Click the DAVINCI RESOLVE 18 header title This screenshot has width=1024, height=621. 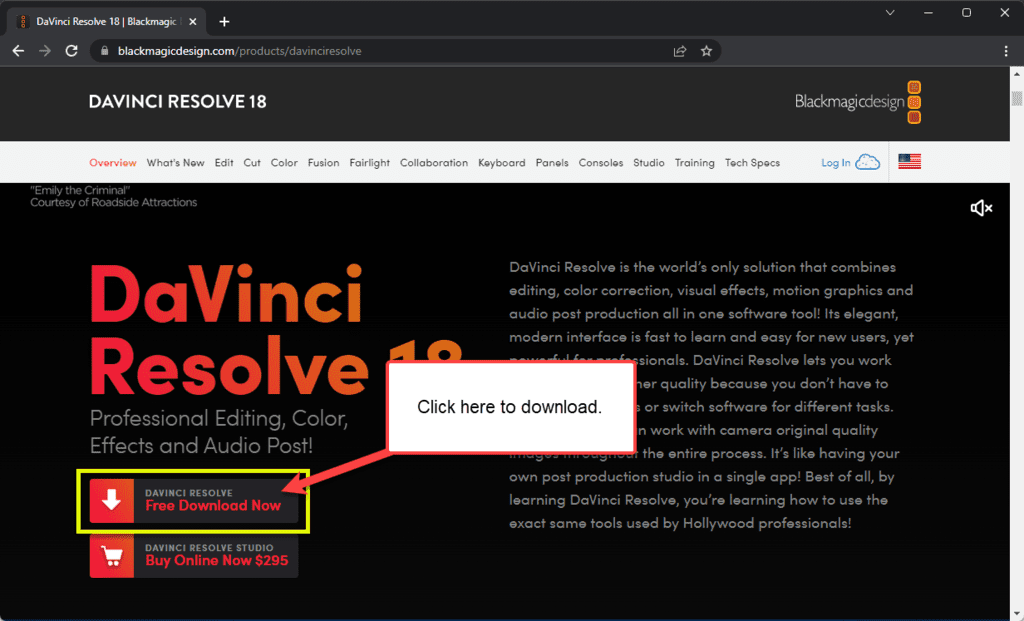178,102
